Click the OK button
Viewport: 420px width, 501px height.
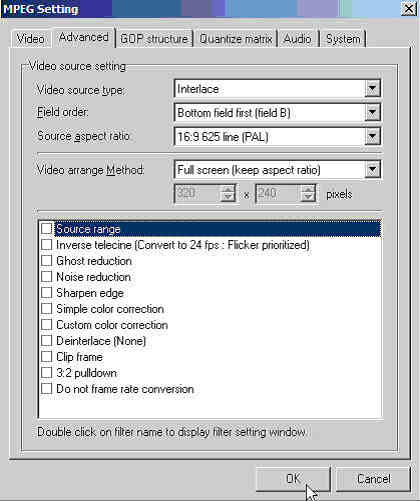(293, 479)
